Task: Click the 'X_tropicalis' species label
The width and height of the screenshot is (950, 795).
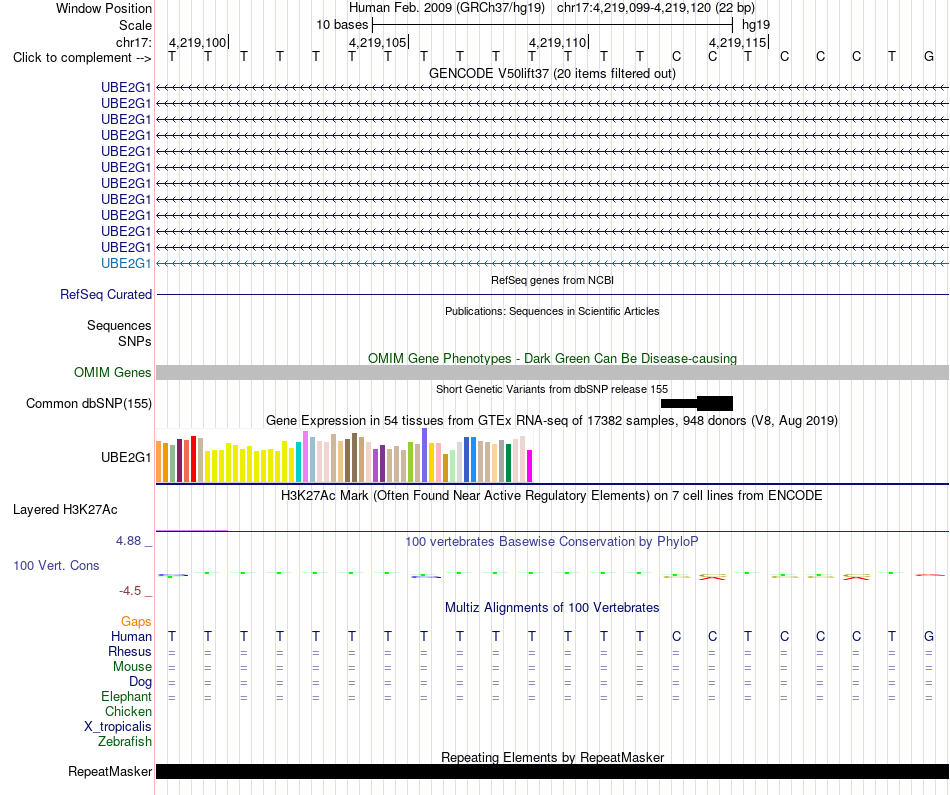Action: pyautogui.click(x=118, y=727)
